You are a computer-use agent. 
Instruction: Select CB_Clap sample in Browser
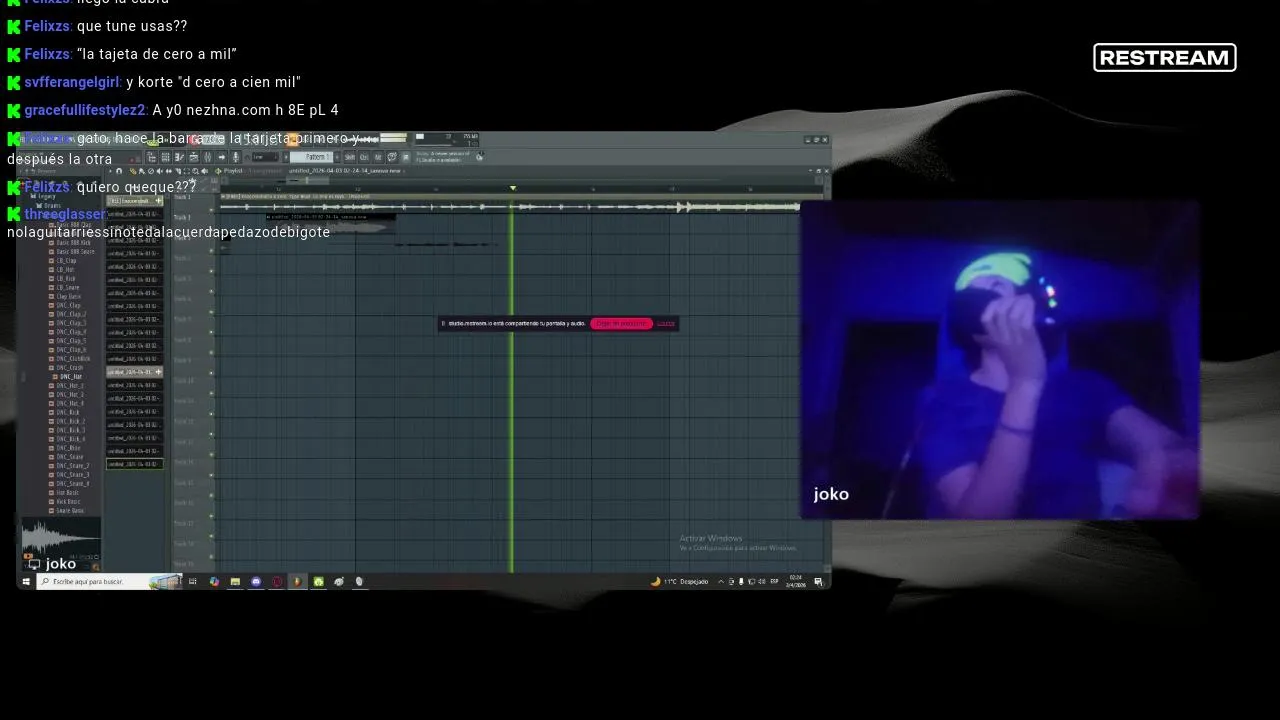click(x=64, y=260)
